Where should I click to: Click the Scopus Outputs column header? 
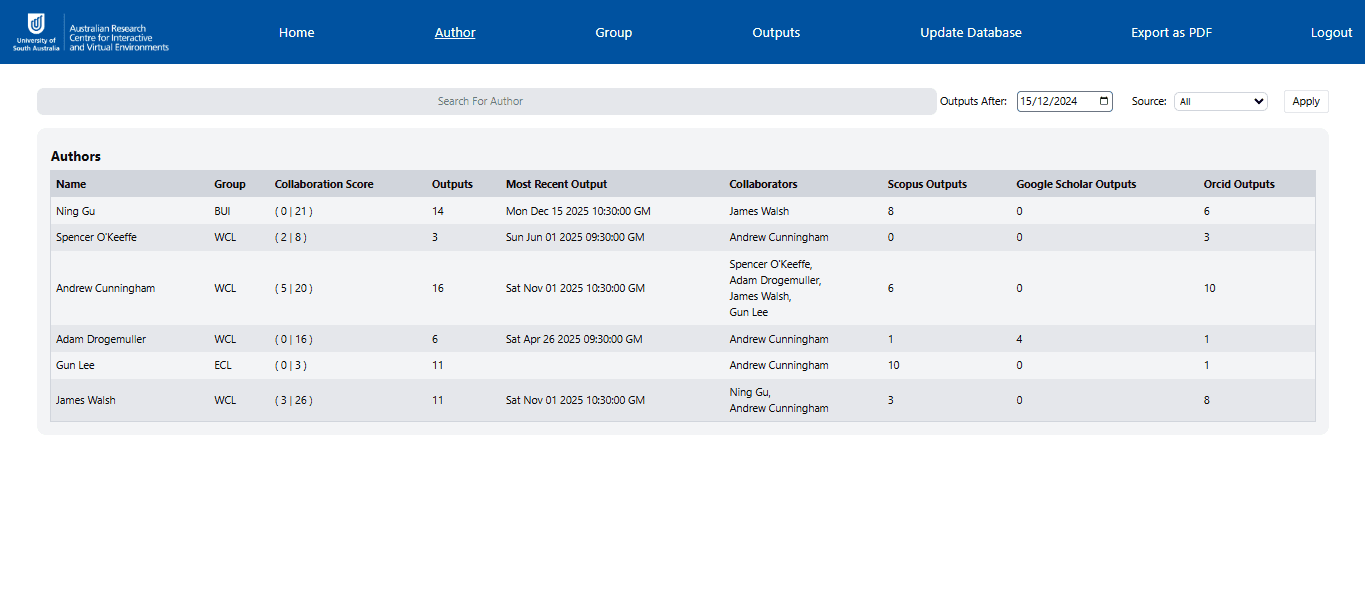pyautogui.click(x=927, y=184)
